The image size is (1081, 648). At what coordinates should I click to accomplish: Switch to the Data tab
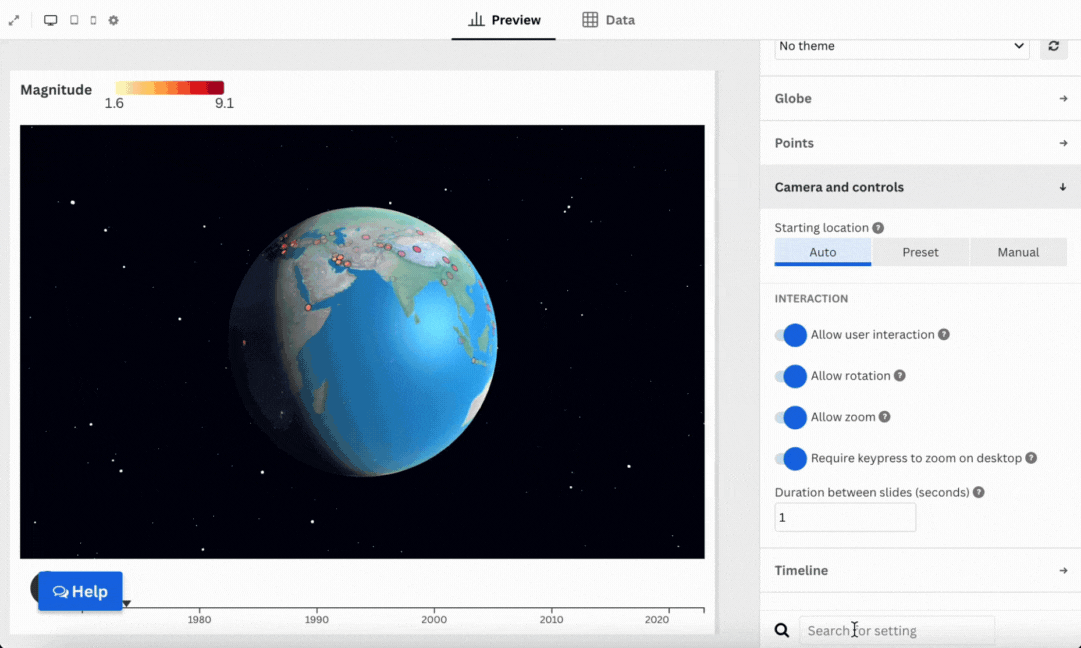pyautogui.click(x=608, y=20)
